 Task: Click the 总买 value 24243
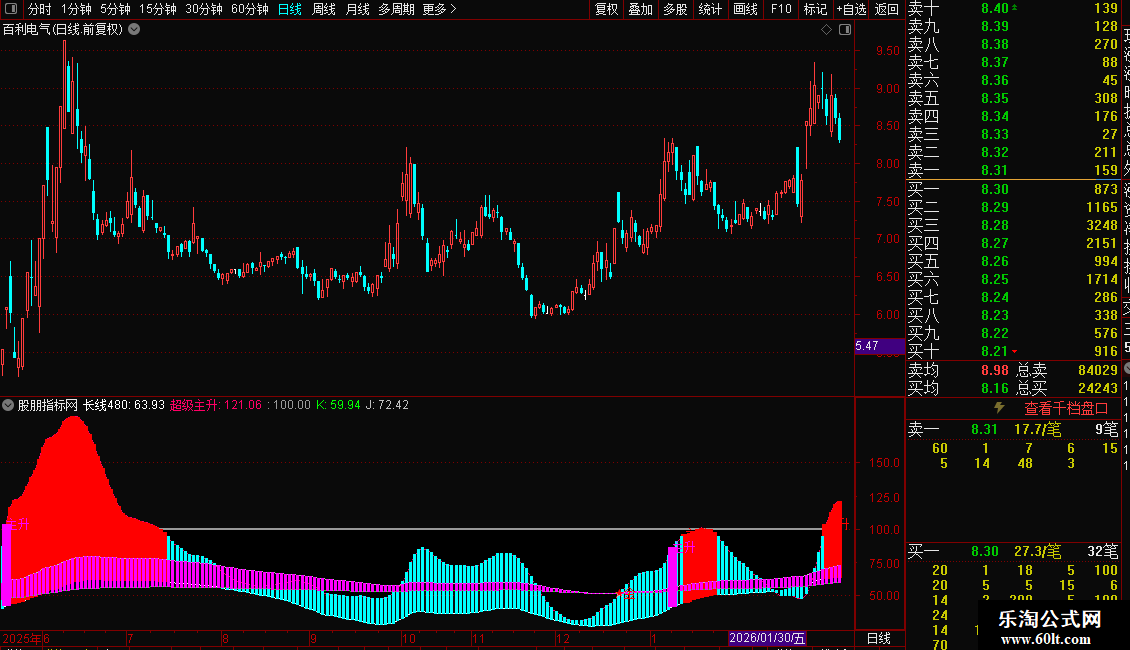1098,388
